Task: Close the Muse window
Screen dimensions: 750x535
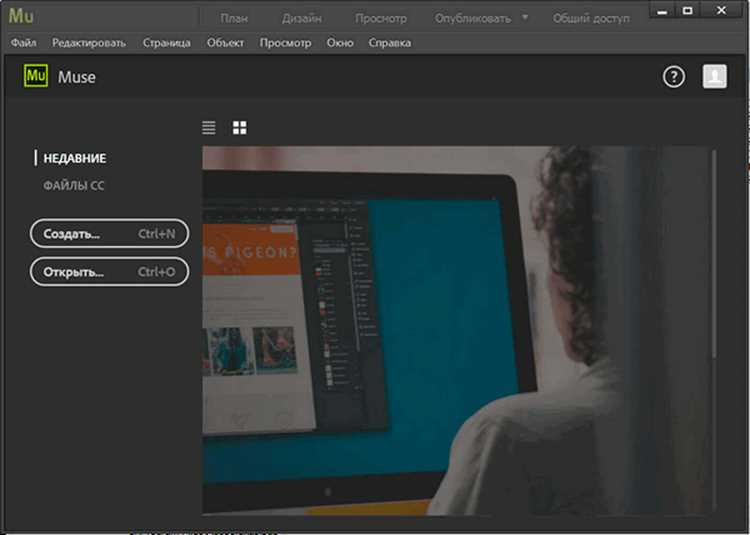Action: point(721,11)
